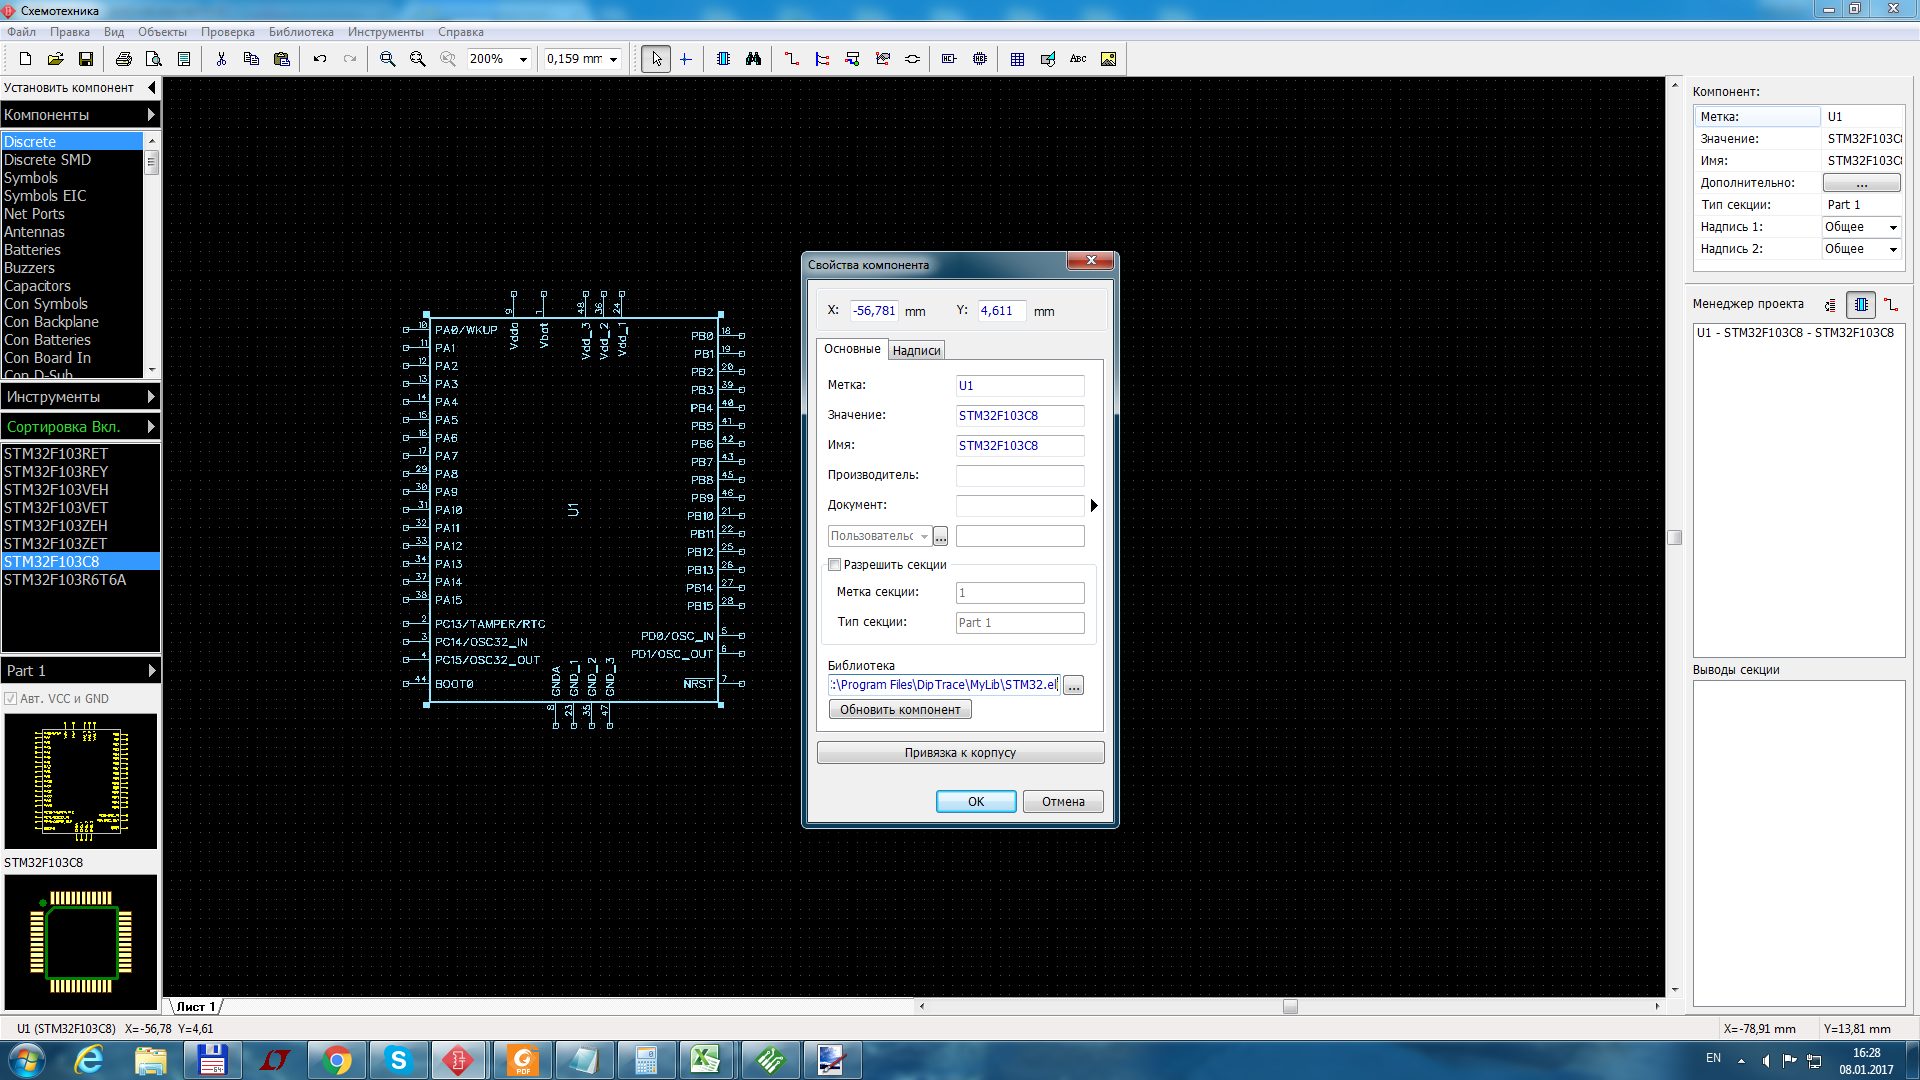1920x1080 pixels.
Task: Click the Insert Picture toolbar icon
Action: point(1108,59)
